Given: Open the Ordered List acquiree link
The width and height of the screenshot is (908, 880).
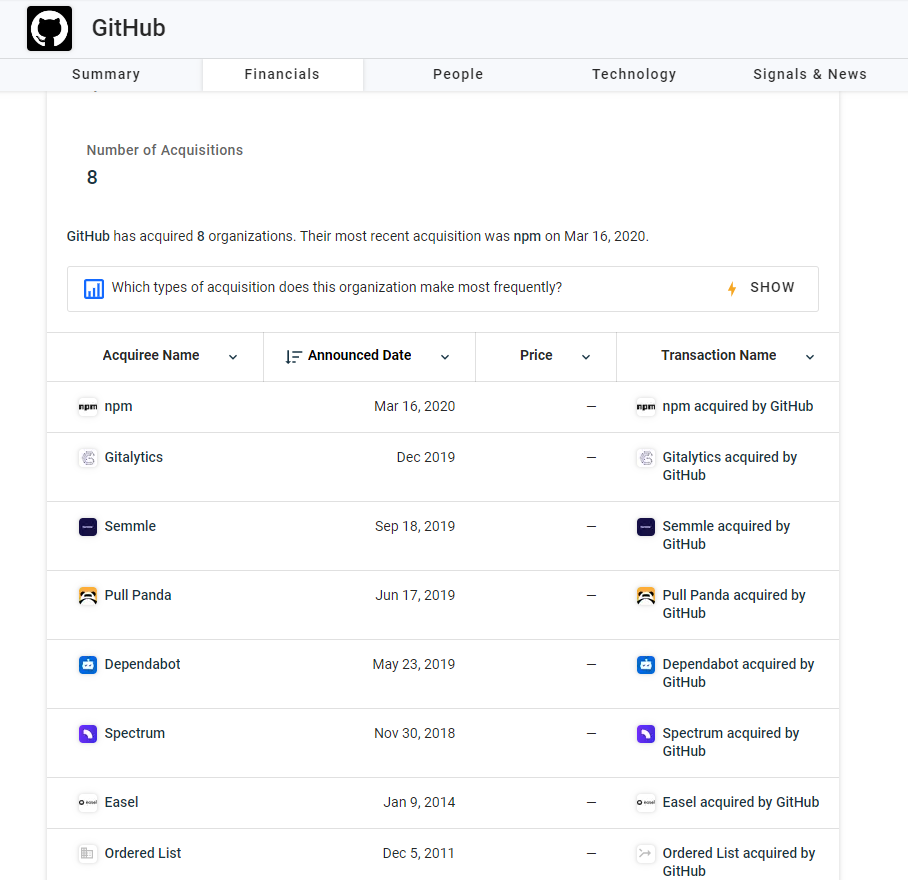Looking at the screenshot, I should (x=142, y=853).
